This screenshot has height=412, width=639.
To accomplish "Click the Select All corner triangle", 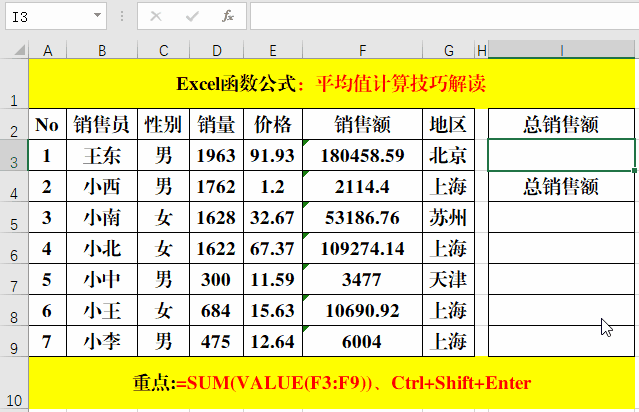I will point(19,50).
